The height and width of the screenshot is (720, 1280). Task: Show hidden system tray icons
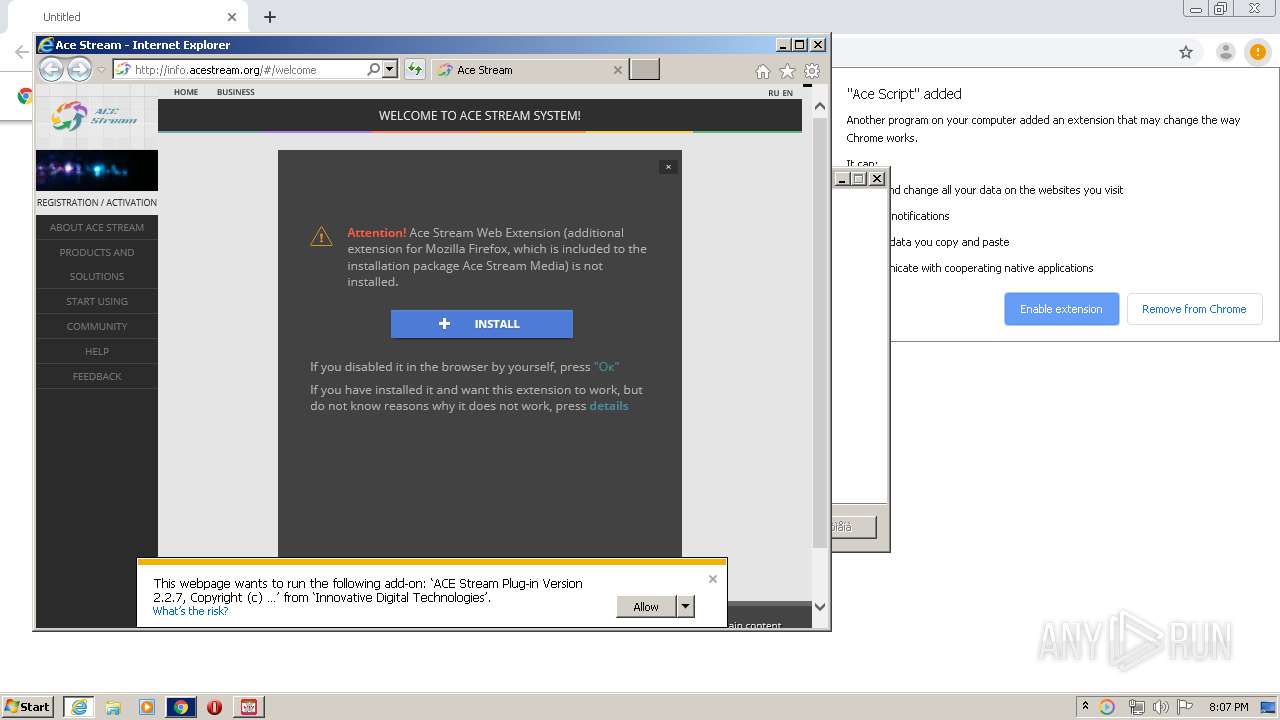pos(1085,706)
